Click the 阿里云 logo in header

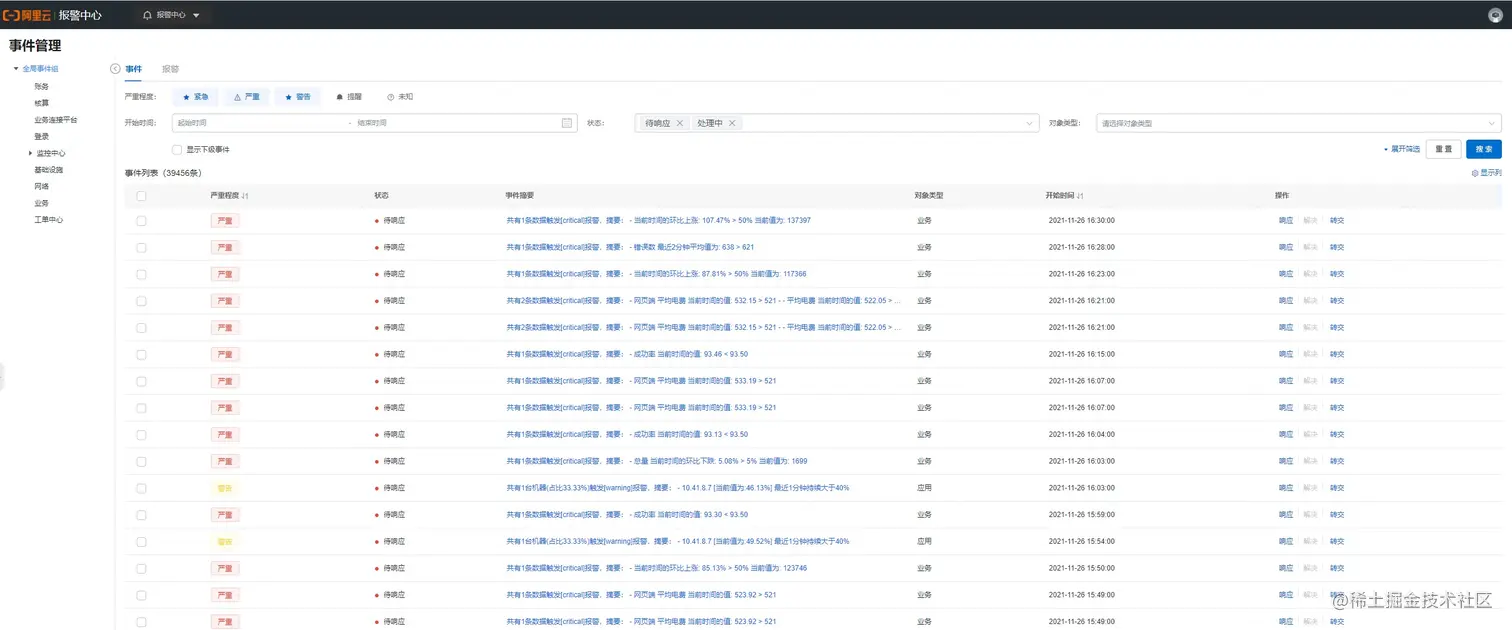(27, 15)
